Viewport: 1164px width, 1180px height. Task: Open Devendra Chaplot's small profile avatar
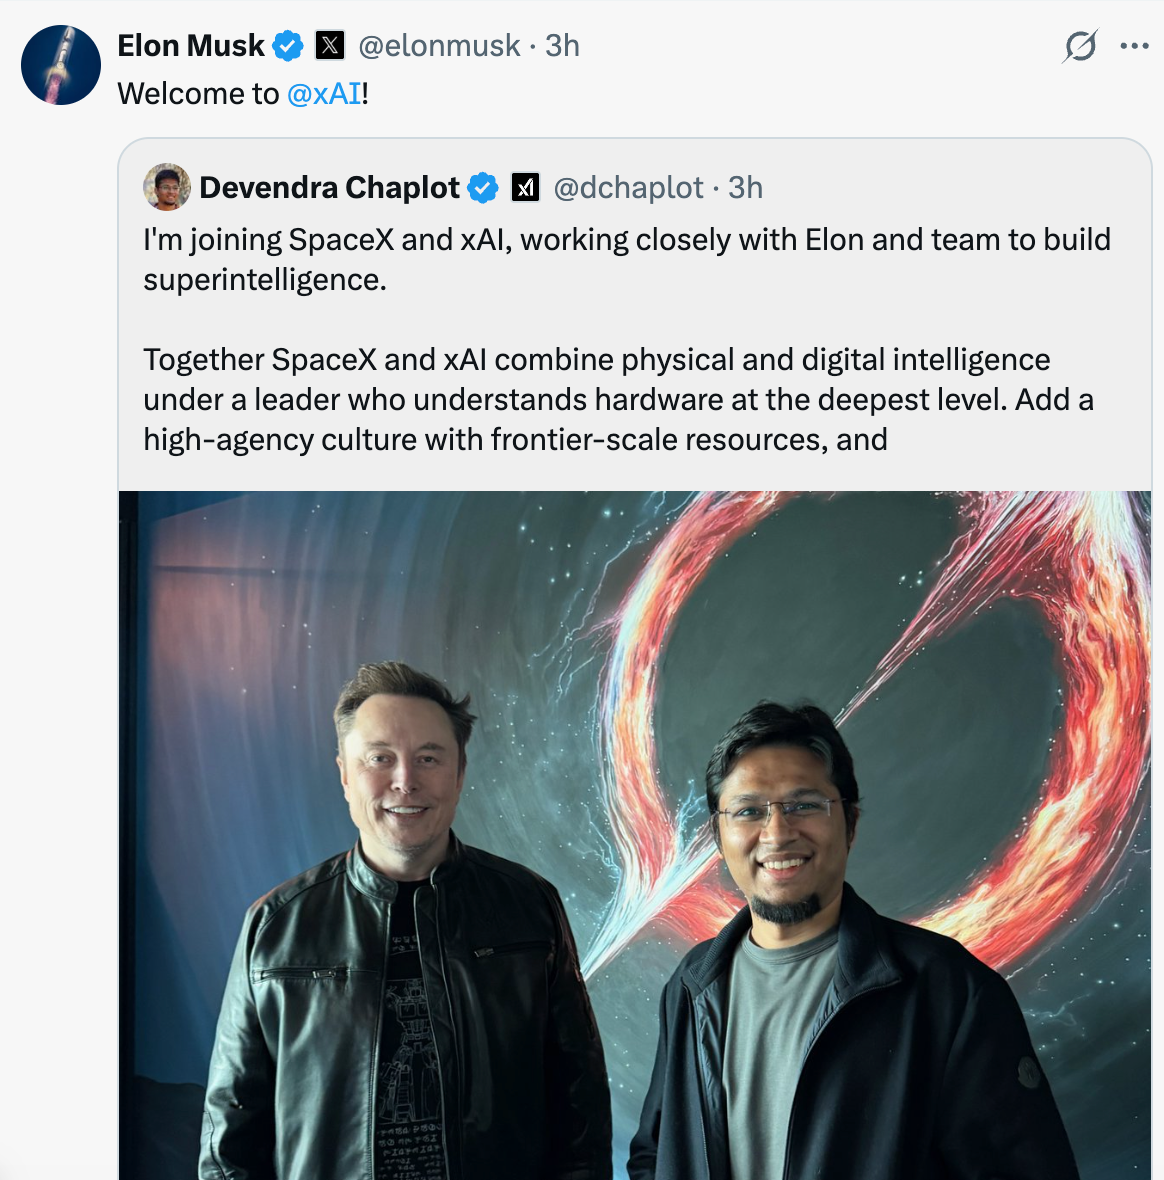[167, 187]
